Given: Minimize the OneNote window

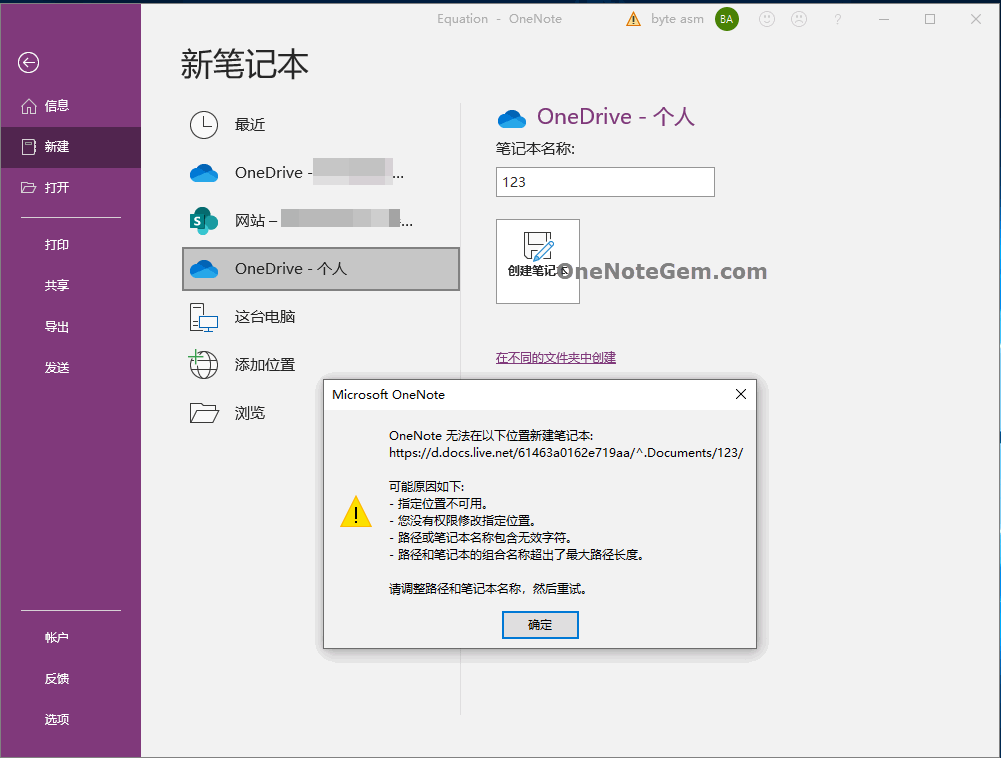Looking at the screenshot, I should [884, 19].
